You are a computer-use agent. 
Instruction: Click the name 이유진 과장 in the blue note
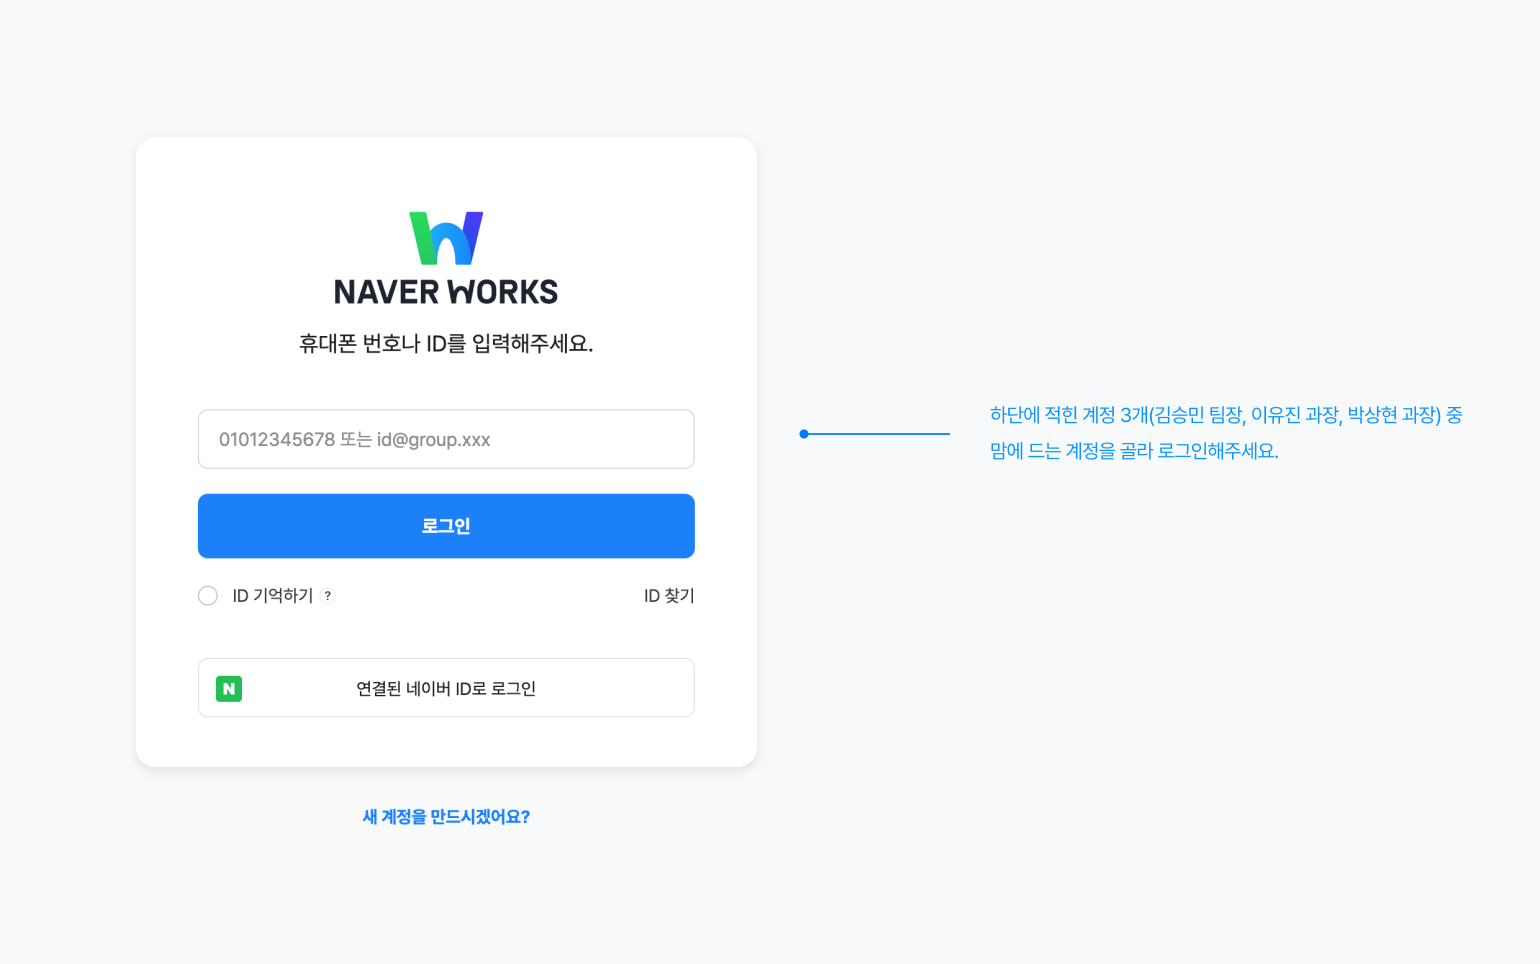(x=1293, y=415)
